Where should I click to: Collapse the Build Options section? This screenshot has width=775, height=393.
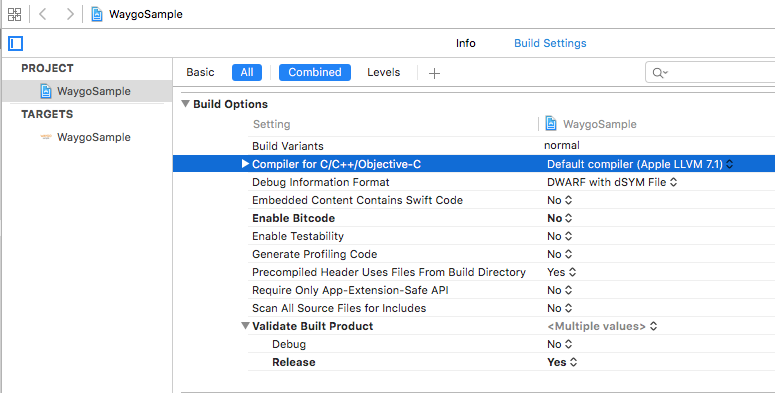point(185,104)
